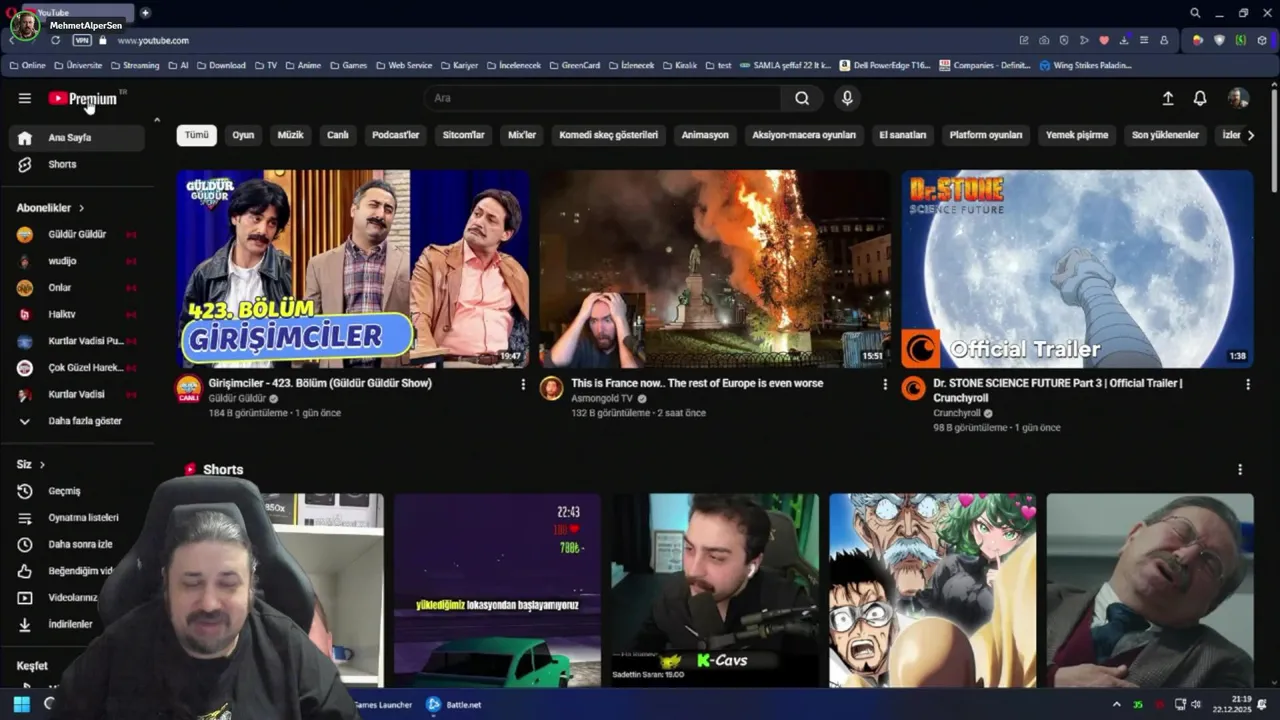Open the Güldür Güldür subscription

tap(76, 234)
